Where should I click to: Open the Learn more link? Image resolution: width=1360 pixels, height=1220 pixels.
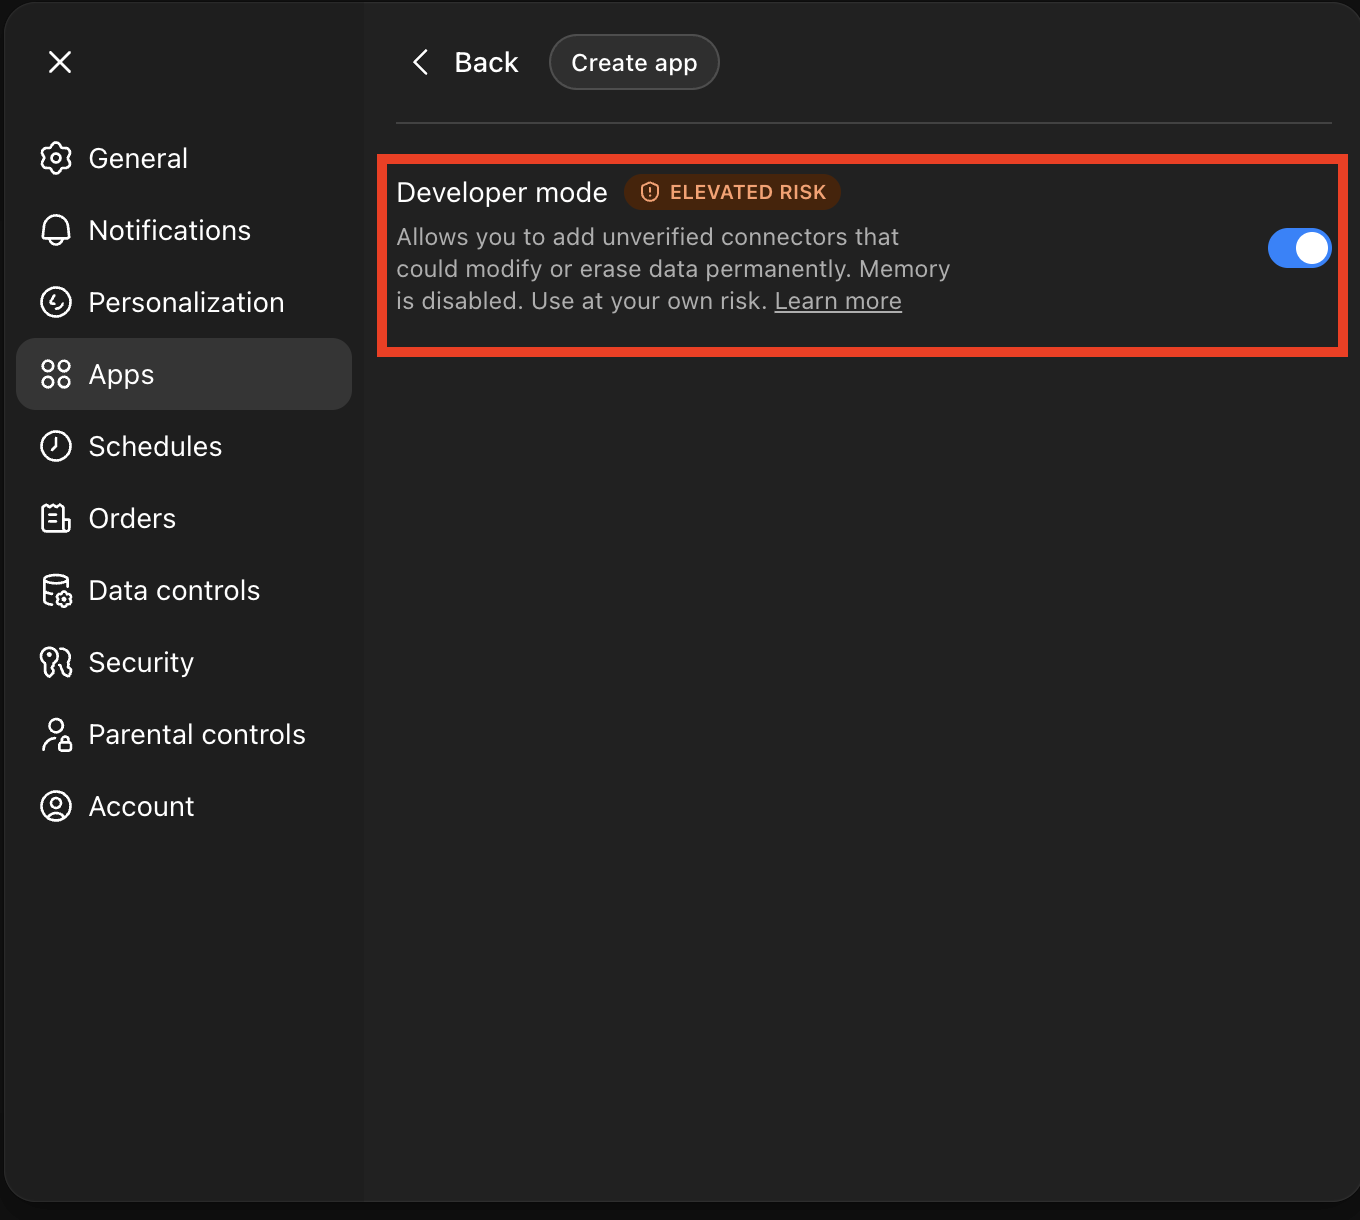click(x=838, y=301)
